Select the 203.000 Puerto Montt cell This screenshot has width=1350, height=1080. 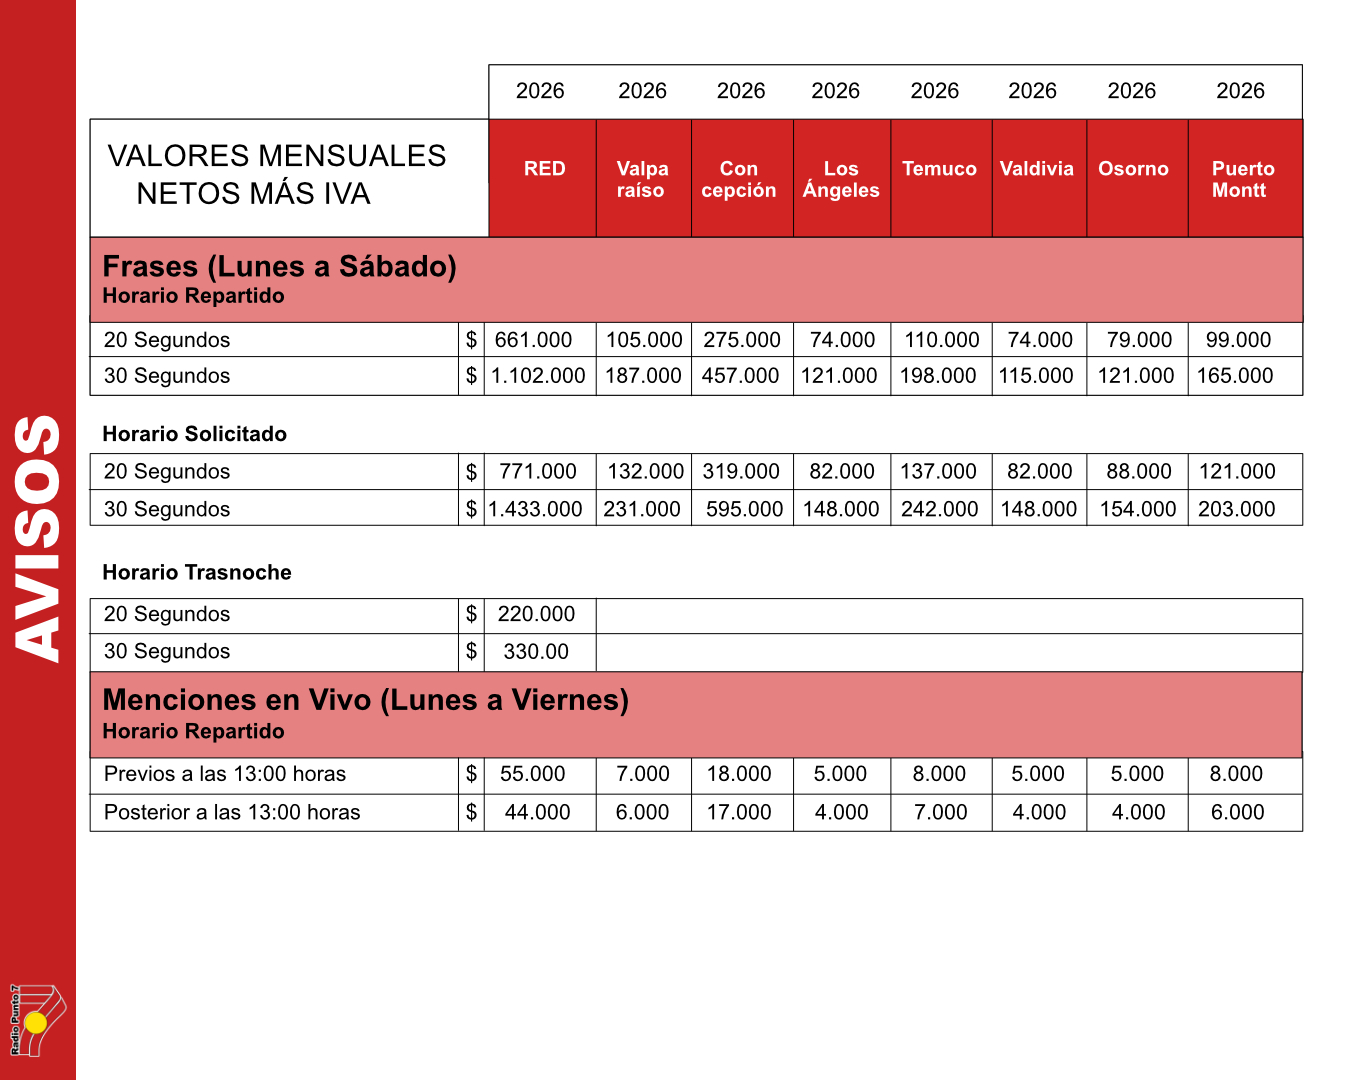click(x=1244, y=508)
